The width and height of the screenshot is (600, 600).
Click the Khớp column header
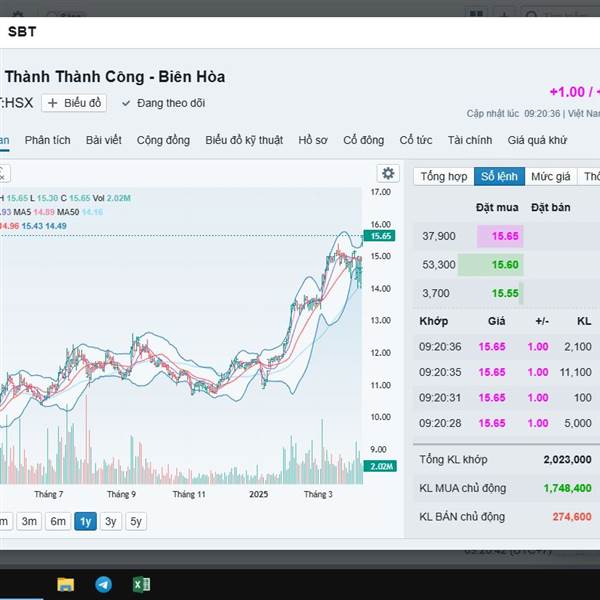(433, 321)
